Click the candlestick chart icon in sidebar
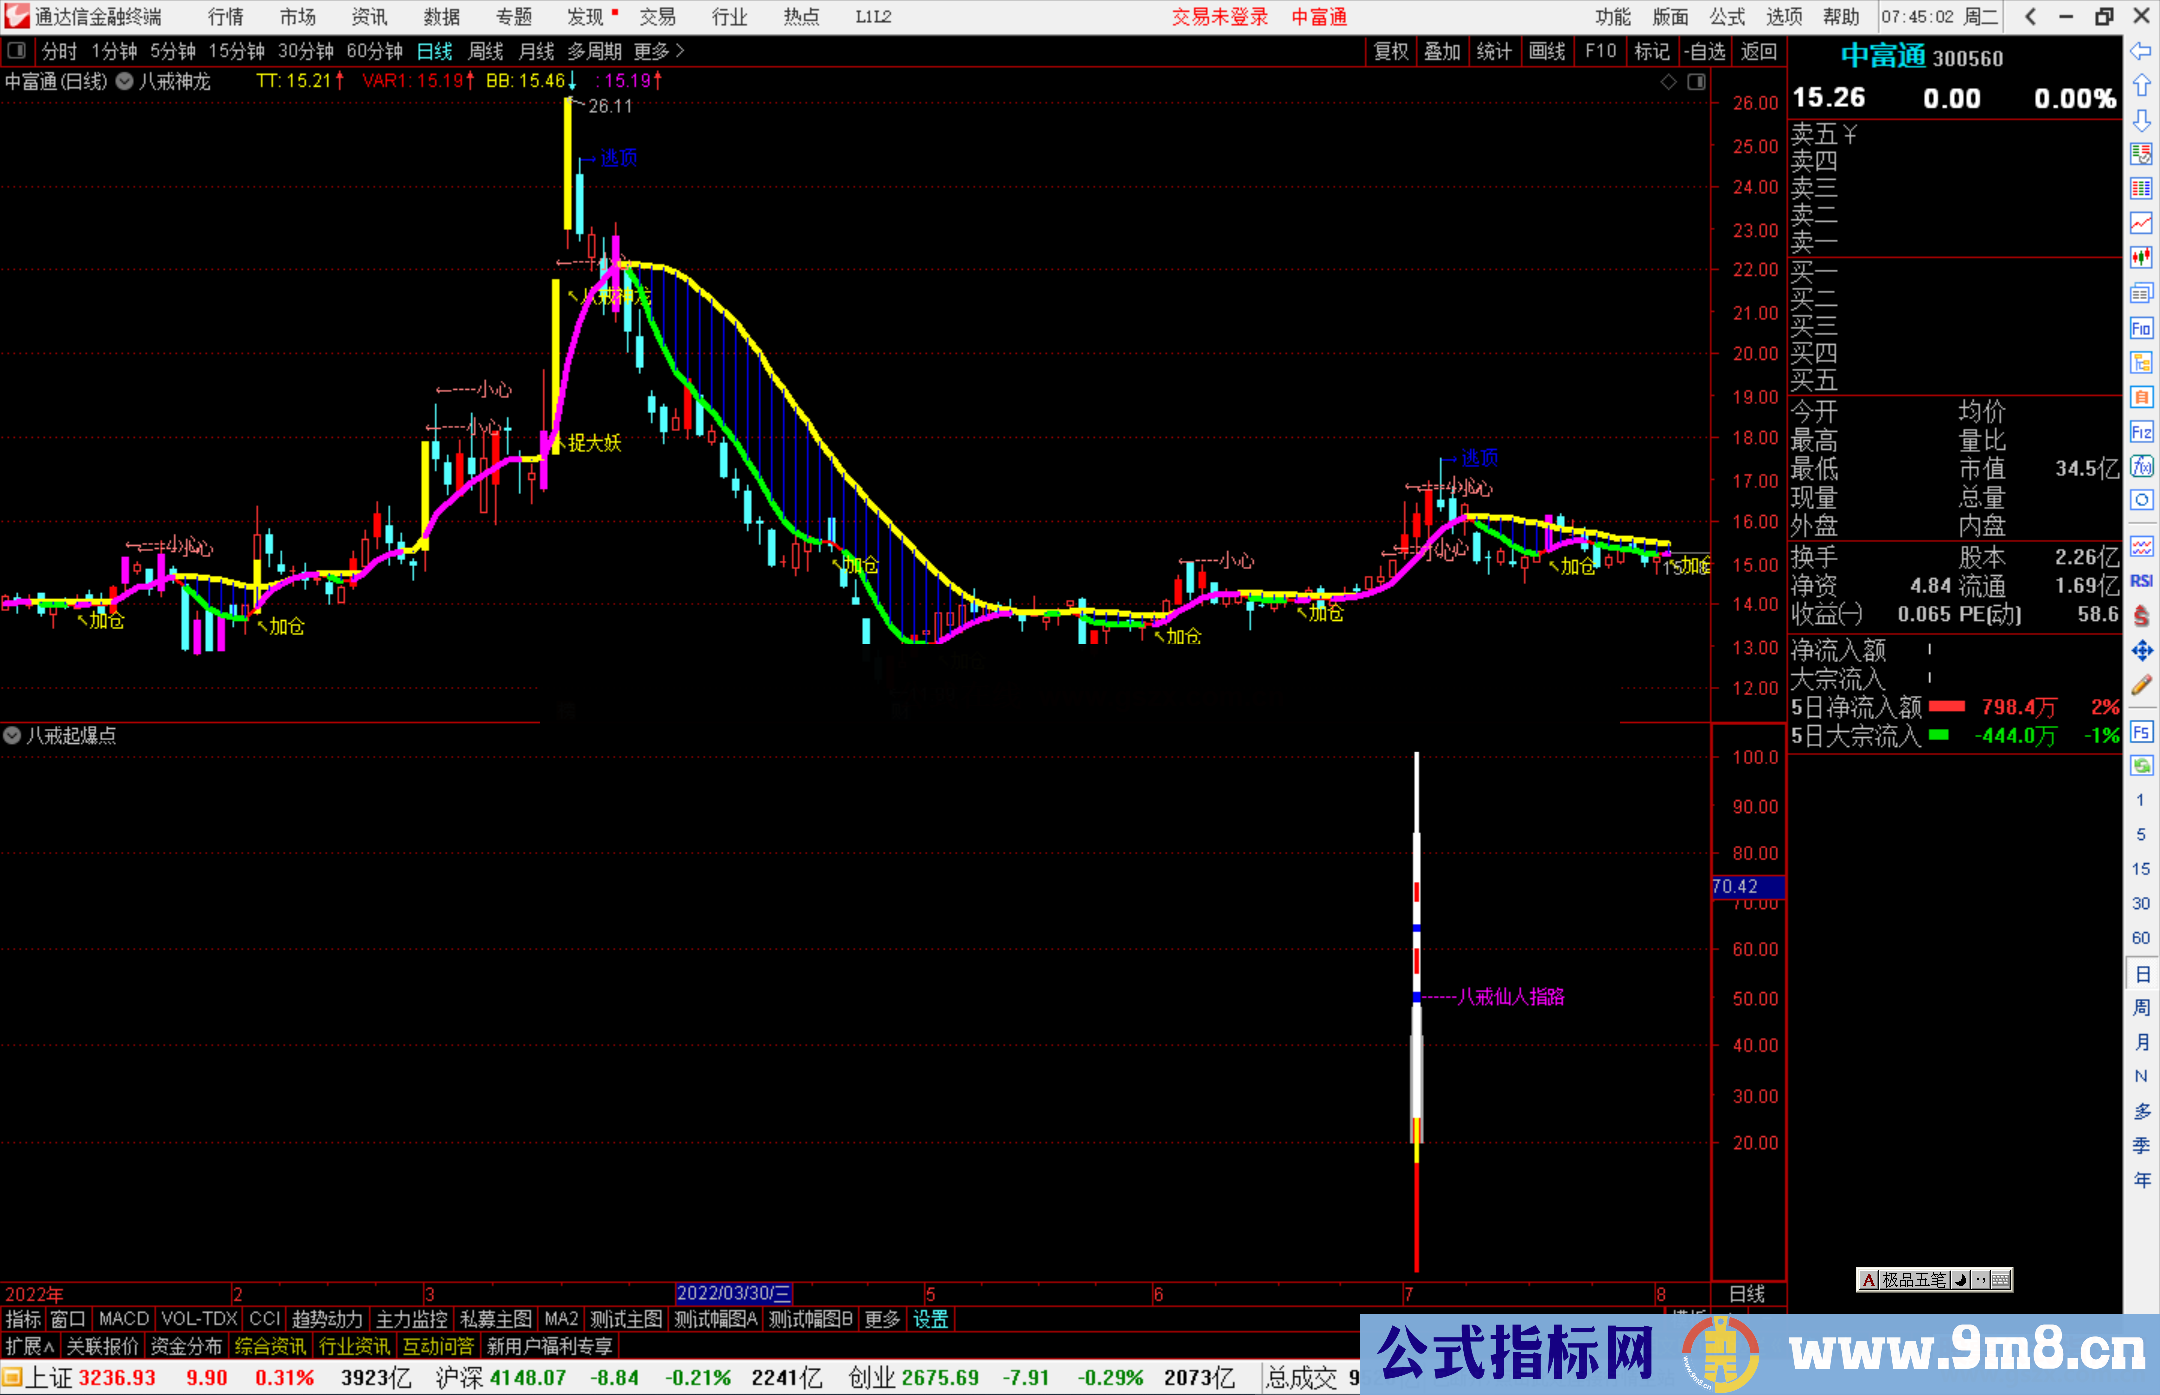2160x1395 pixels. pyautogui.click(x=2141, y=258)
